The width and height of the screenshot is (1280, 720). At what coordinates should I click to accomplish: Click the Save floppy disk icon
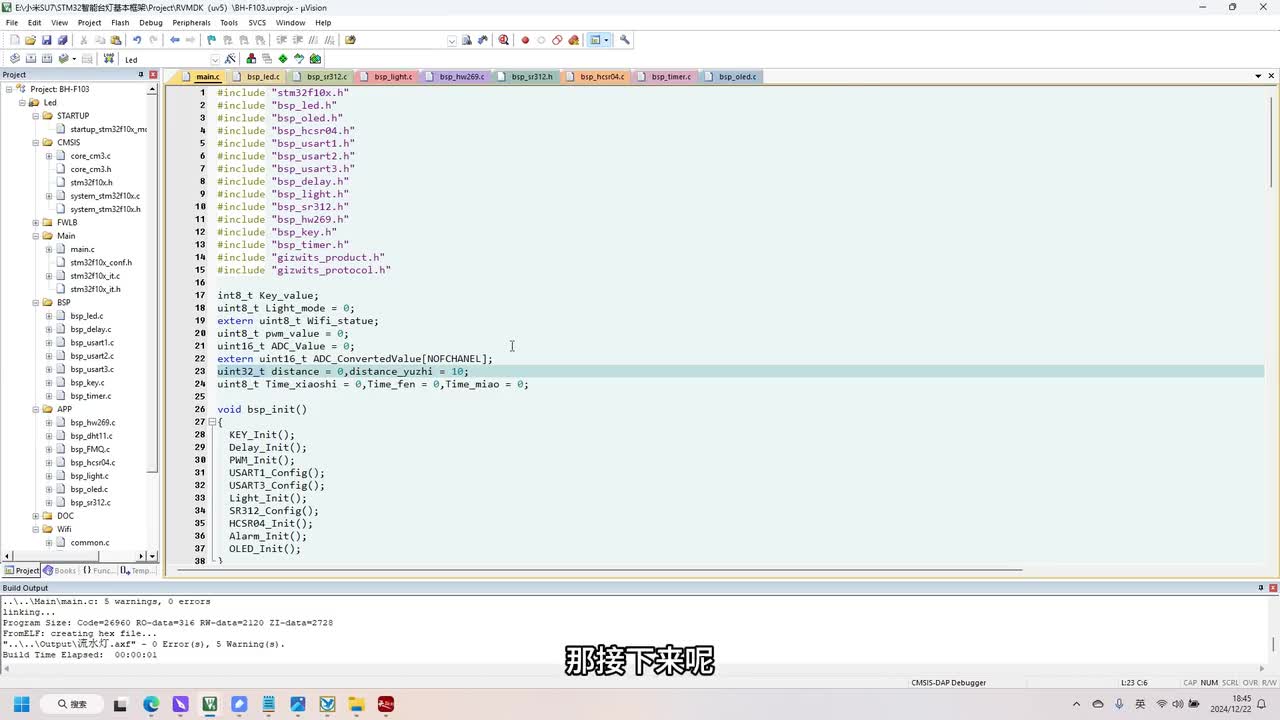[46, 40]
